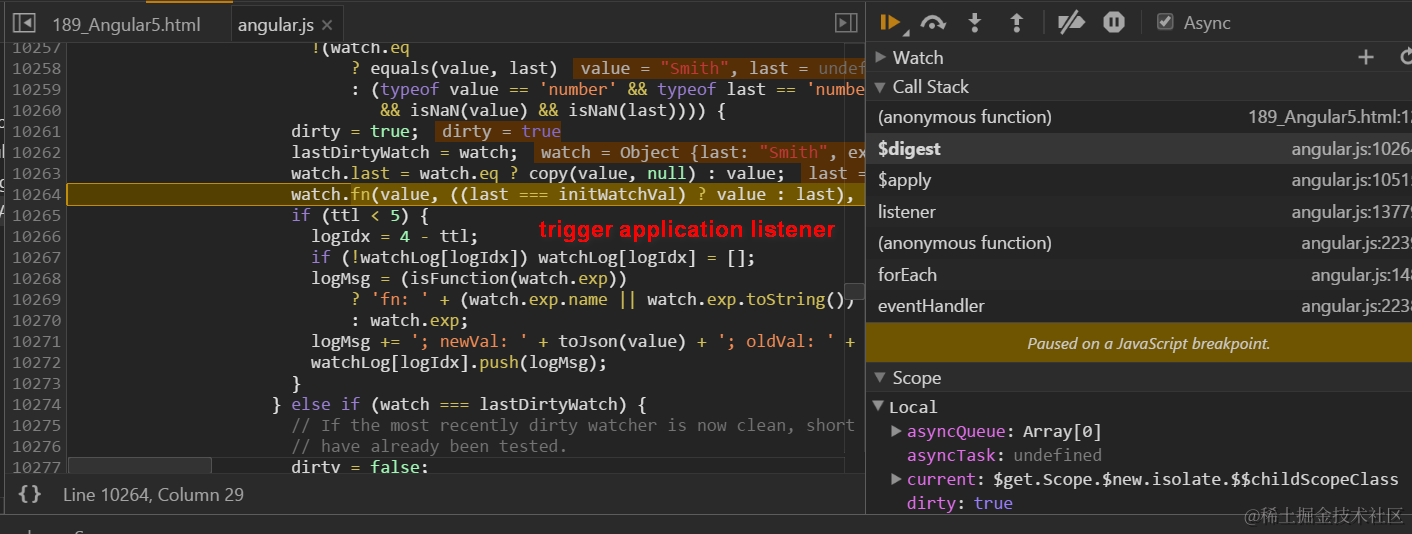Toggle the file navigator sidebar icon
1412x534 pixels.
point(24,23)
